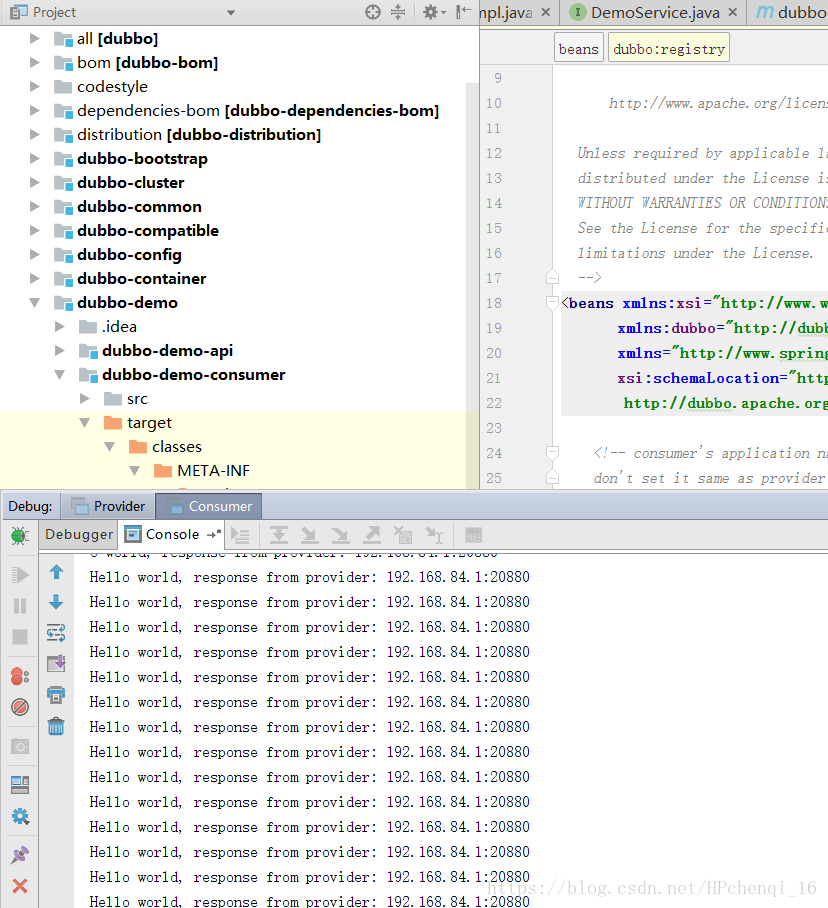This screenshot has width=828, height=908.
Task: Click dubbo:registry breadcrumb
Action: point(669,49)
